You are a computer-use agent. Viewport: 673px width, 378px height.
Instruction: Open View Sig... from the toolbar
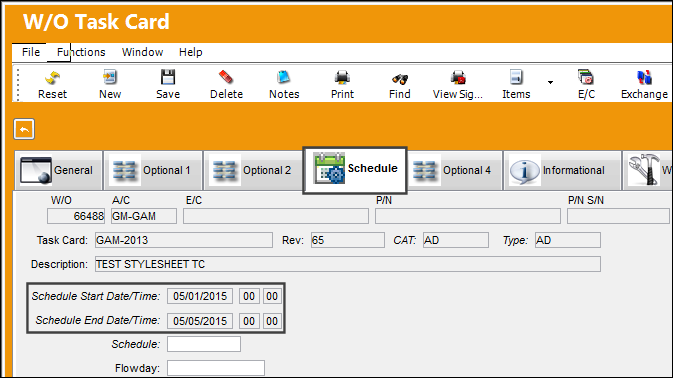458,78
